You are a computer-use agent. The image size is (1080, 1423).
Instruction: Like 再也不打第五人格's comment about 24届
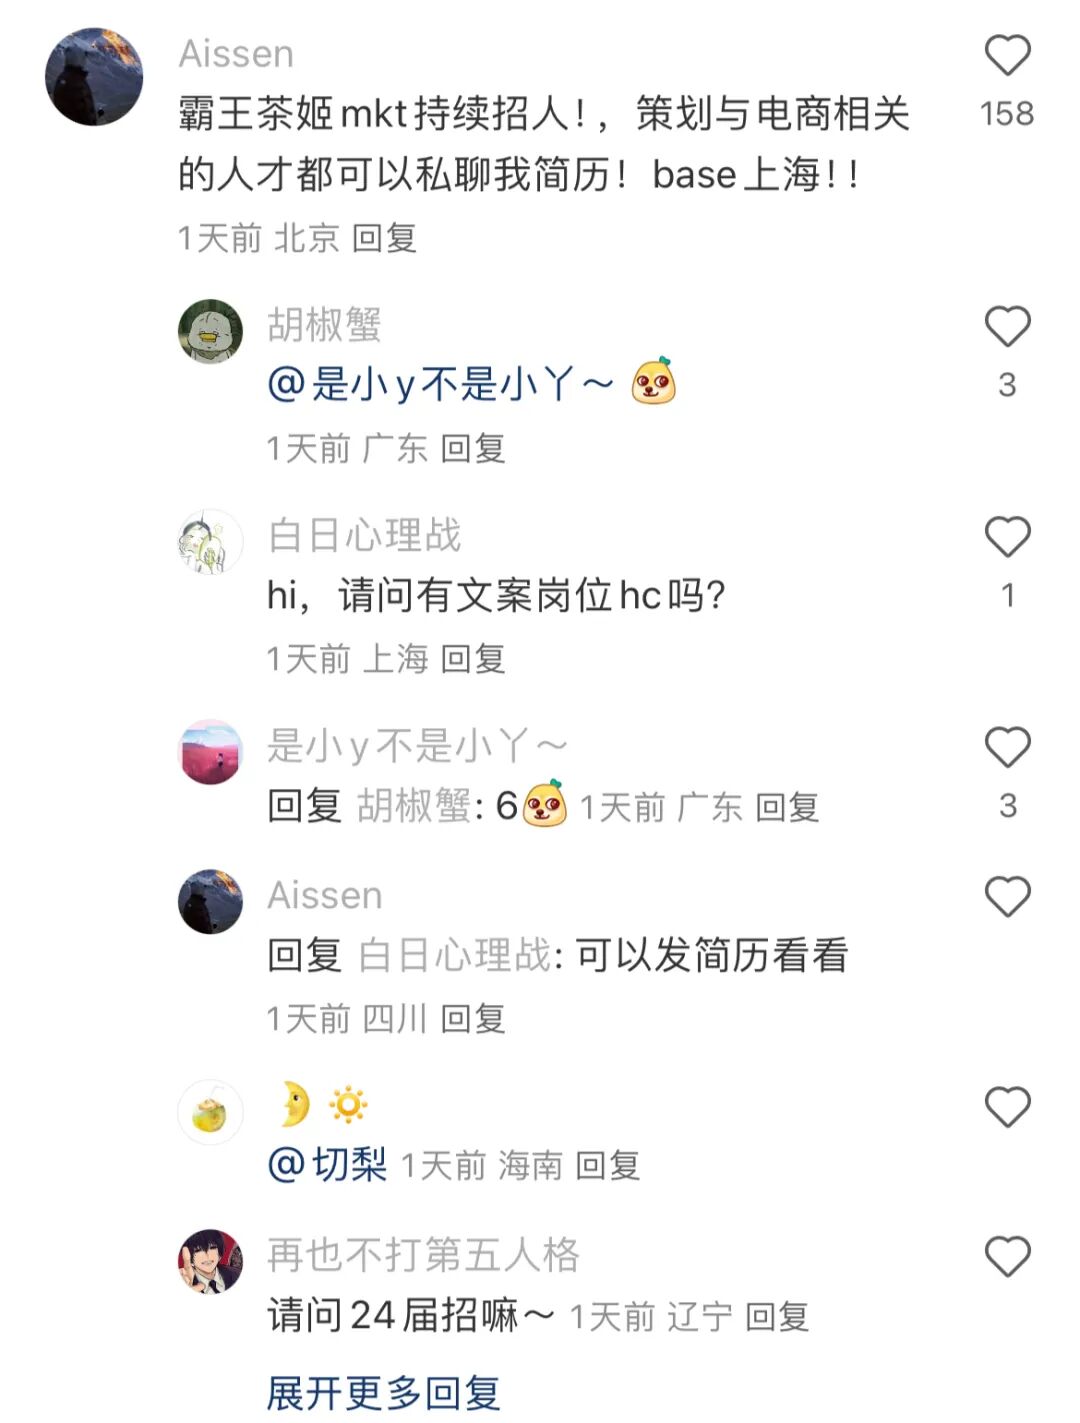(1007, 1256)
